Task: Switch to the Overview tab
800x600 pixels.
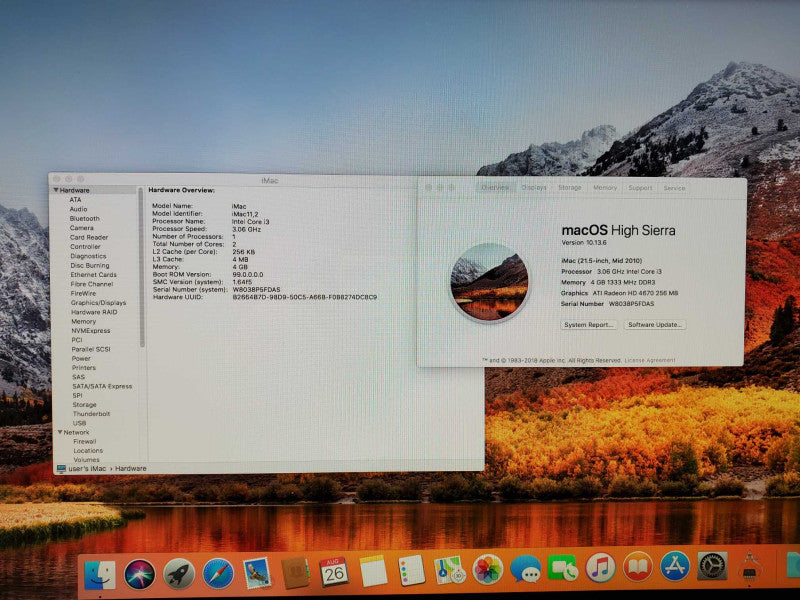Action: [x=495, y=188]
